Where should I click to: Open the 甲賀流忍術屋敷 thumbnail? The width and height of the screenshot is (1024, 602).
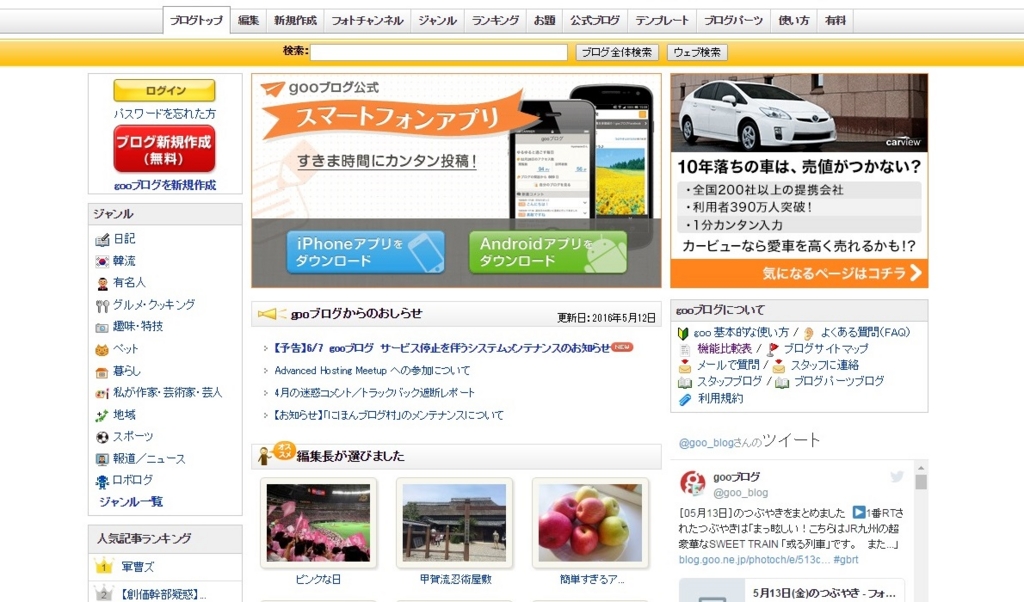pyautogui.click(x=455, y=522)
